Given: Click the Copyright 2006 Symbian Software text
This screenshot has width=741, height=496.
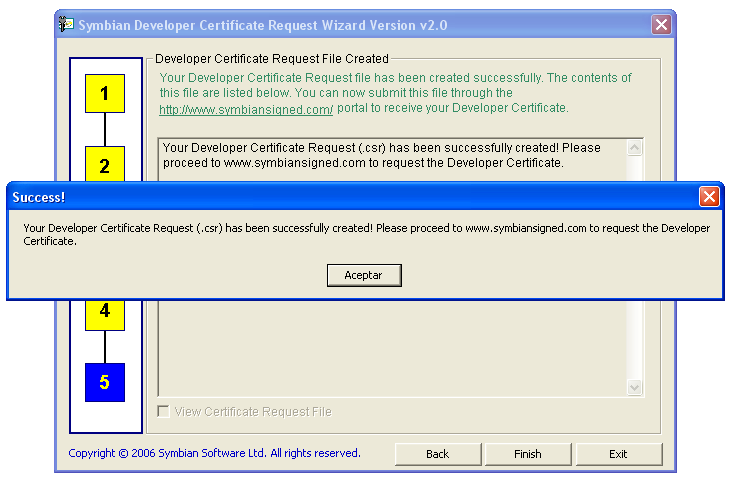Looking at the screenshot, I should pos(215,453).
